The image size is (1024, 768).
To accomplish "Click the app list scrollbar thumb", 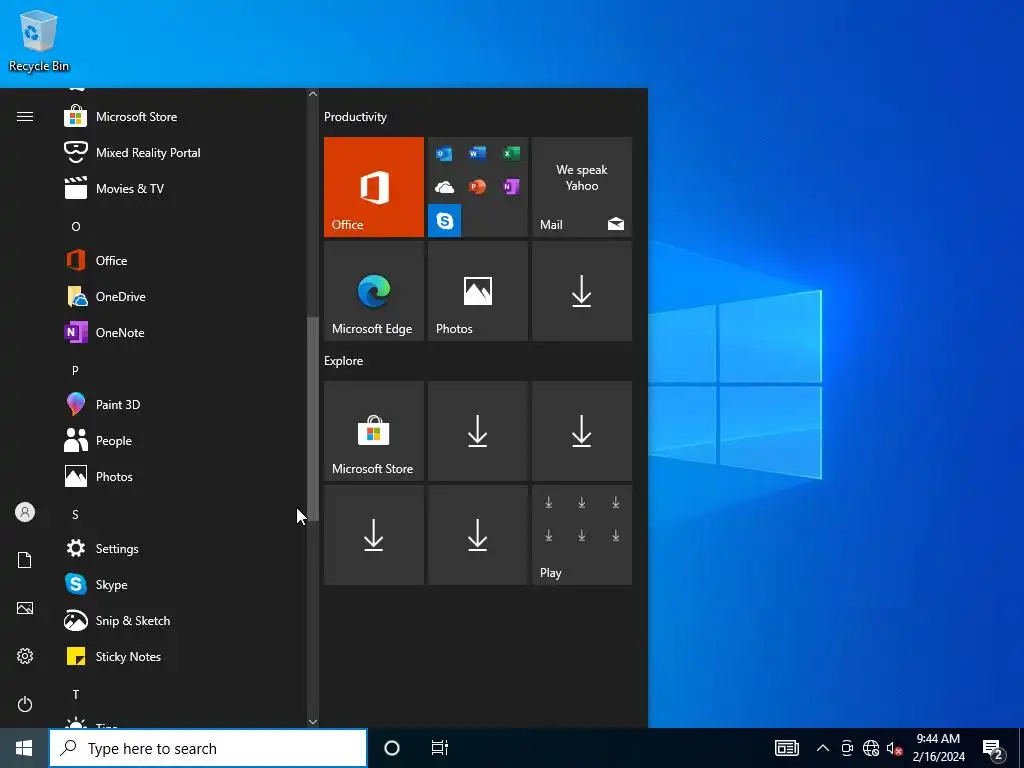I will point(313,419).
